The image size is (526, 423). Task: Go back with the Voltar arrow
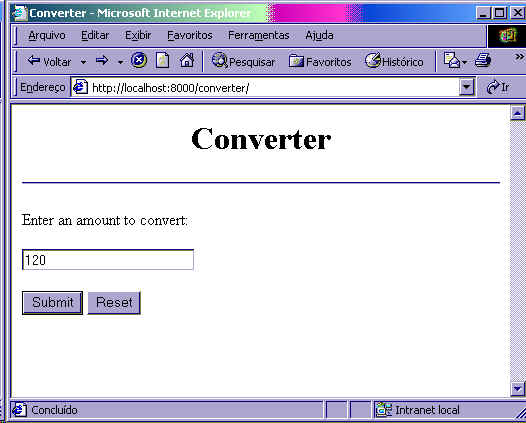[49, 61]
